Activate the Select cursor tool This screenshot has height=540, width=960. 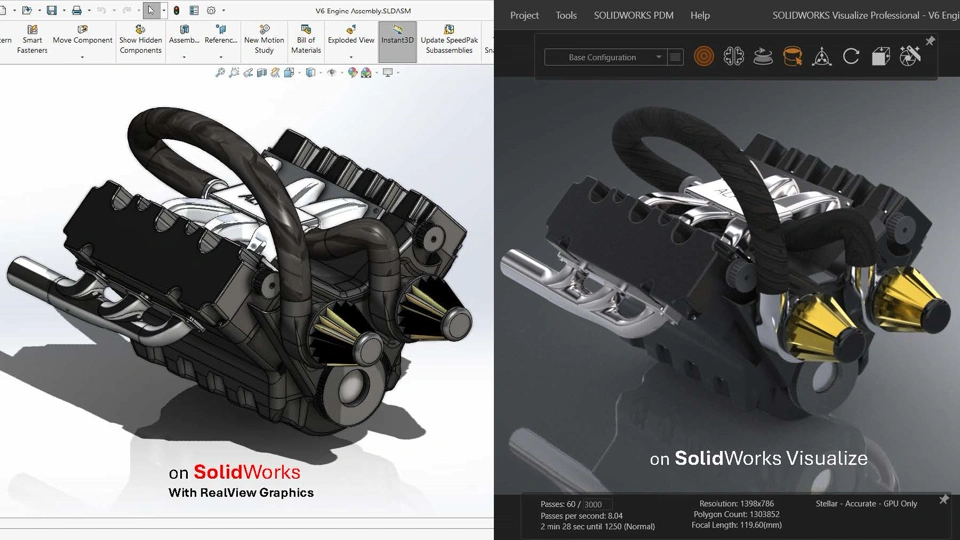coord(151,10)
